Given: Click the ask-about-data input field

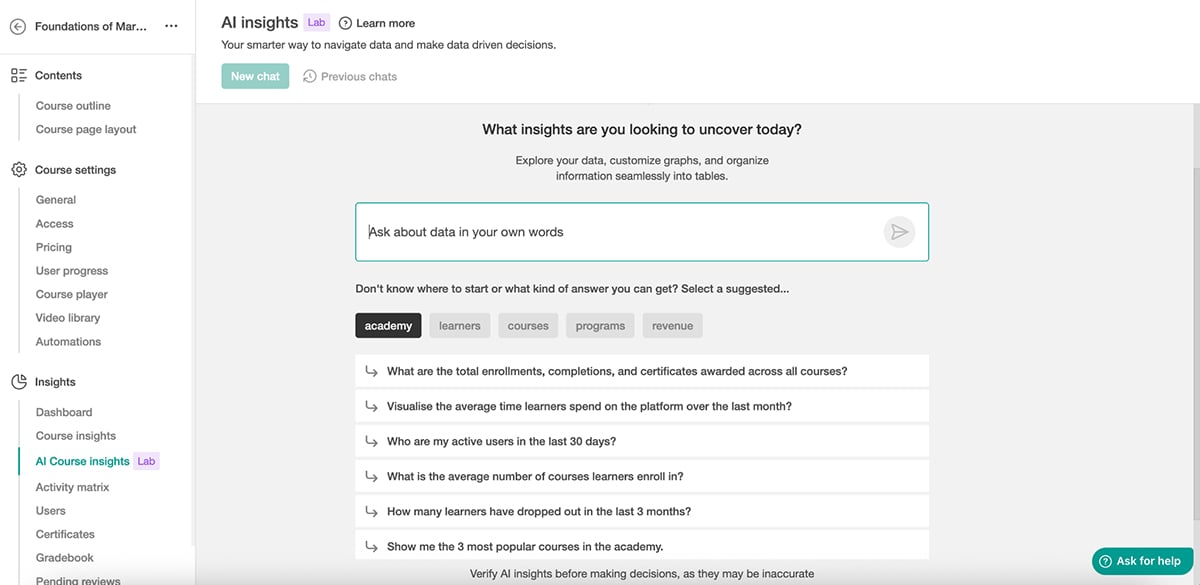Looking at the screenshot, I should (600, 231).
